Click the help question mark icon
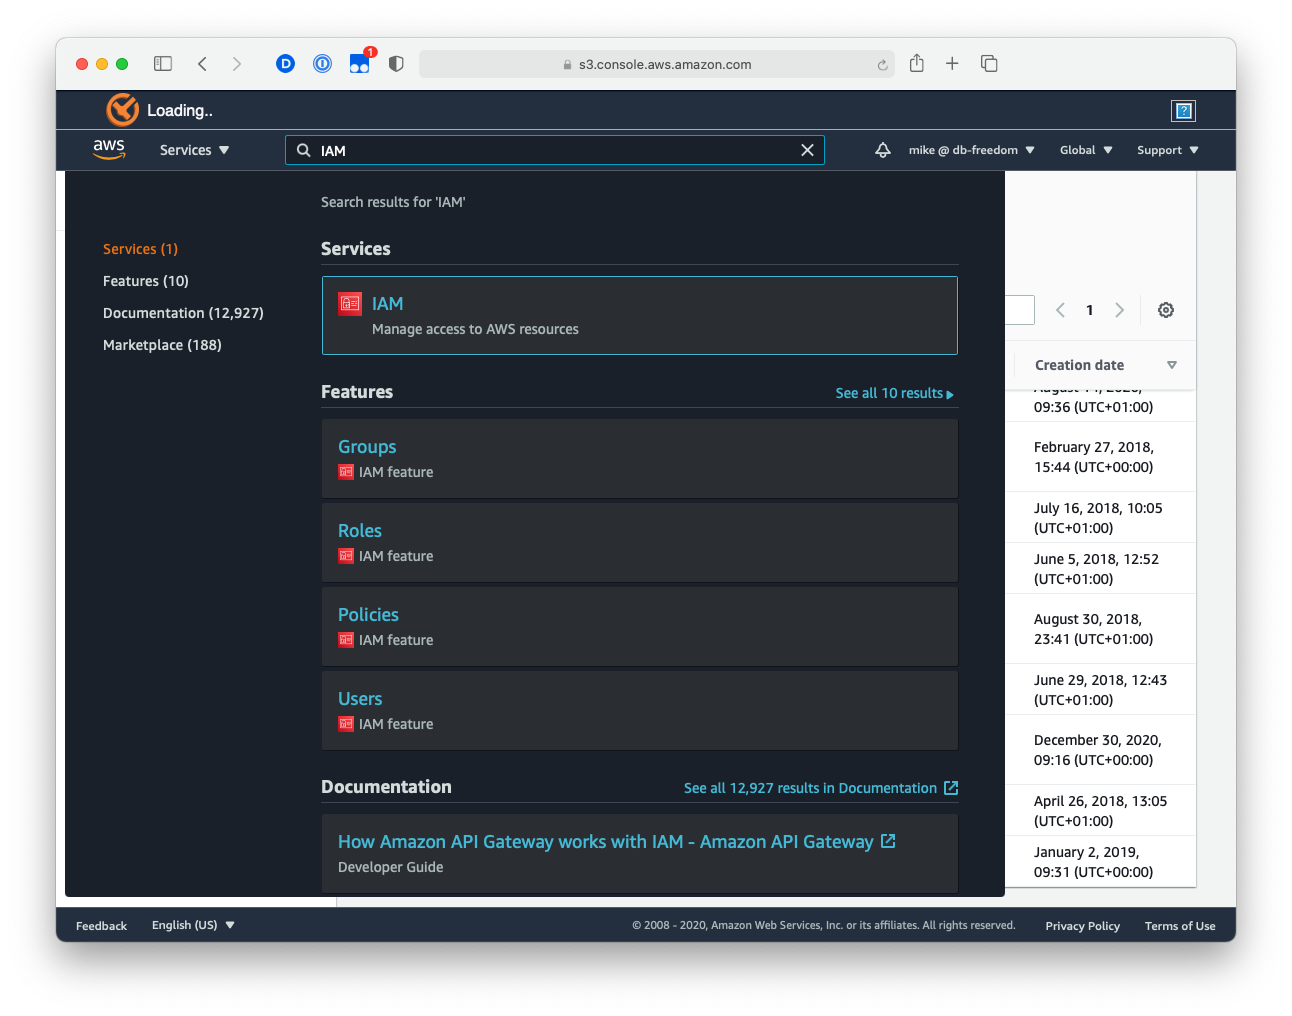The width and height of the screenshot is (1292, 1016). (1184, 111)
